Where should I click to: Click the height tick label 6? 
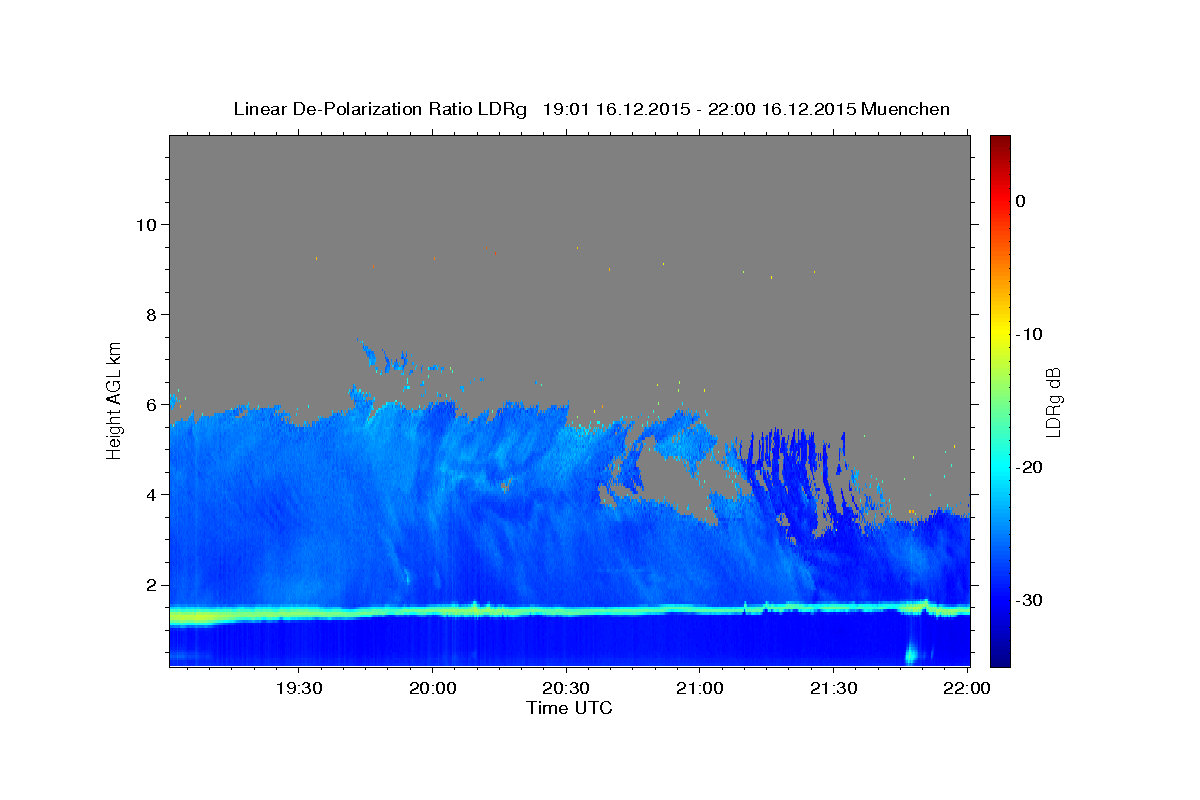click(x=152, y=404)
